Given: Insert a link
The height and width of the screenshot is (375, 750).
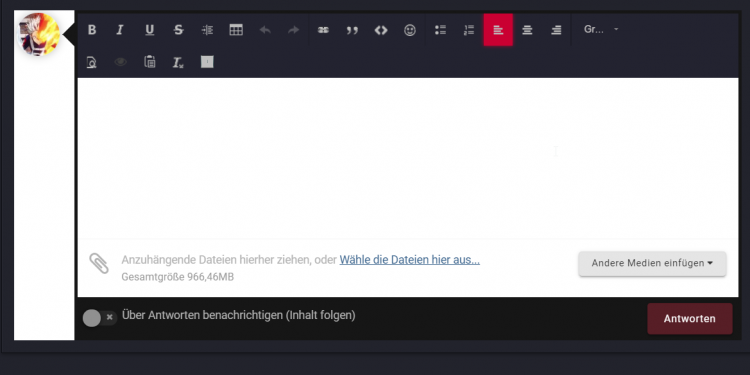Looking at the screenshot, I should coord(323,30).
